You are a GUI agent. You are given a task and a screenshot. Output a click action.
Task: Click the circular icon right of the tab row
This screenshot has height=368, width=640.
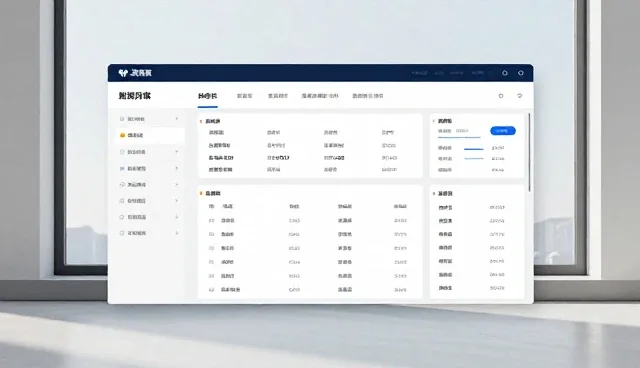tap(501, 96)
